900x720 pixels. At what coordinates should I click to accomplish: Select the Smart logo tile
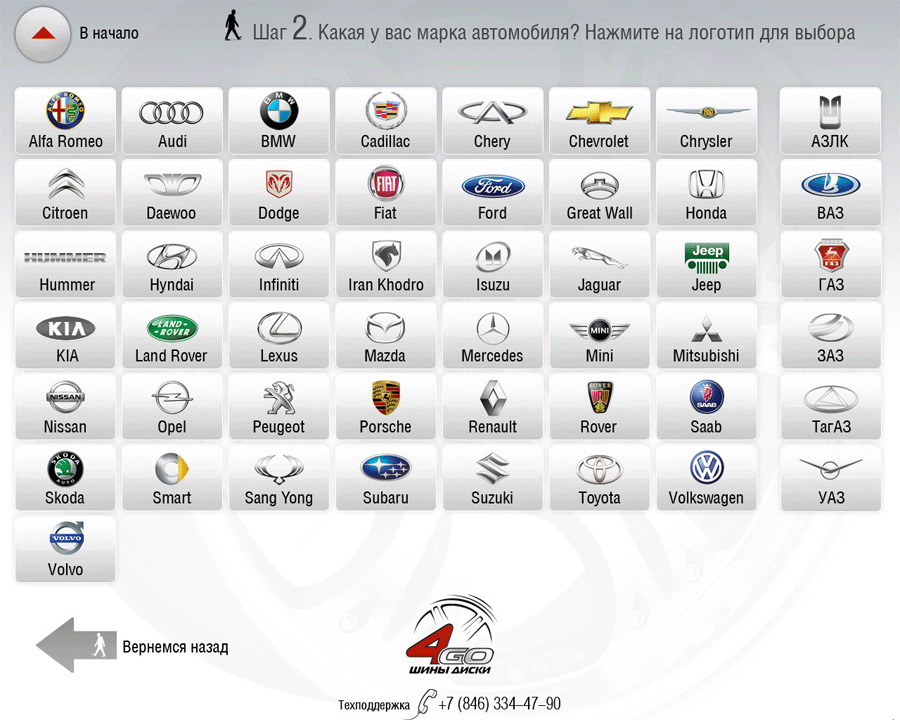coord(172,478)
